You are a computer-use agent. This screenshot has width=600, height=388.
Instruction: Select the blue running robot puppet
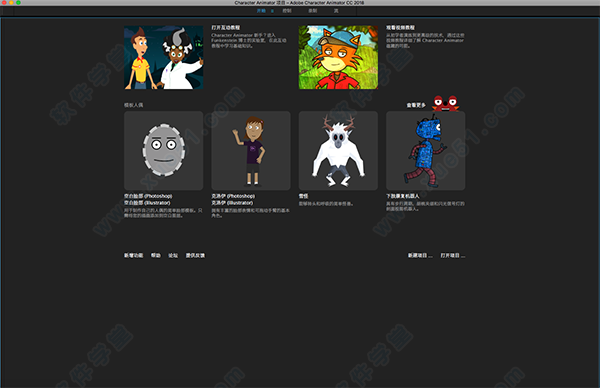(426, 150)
